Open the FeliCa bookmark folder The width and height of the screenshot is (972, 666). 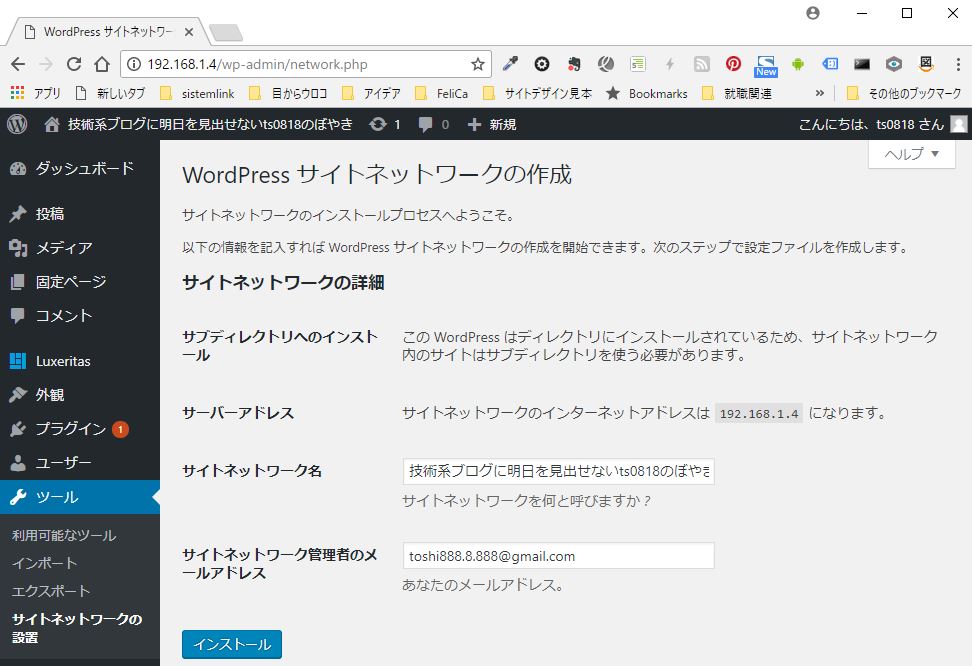click(x=441, y=94)
